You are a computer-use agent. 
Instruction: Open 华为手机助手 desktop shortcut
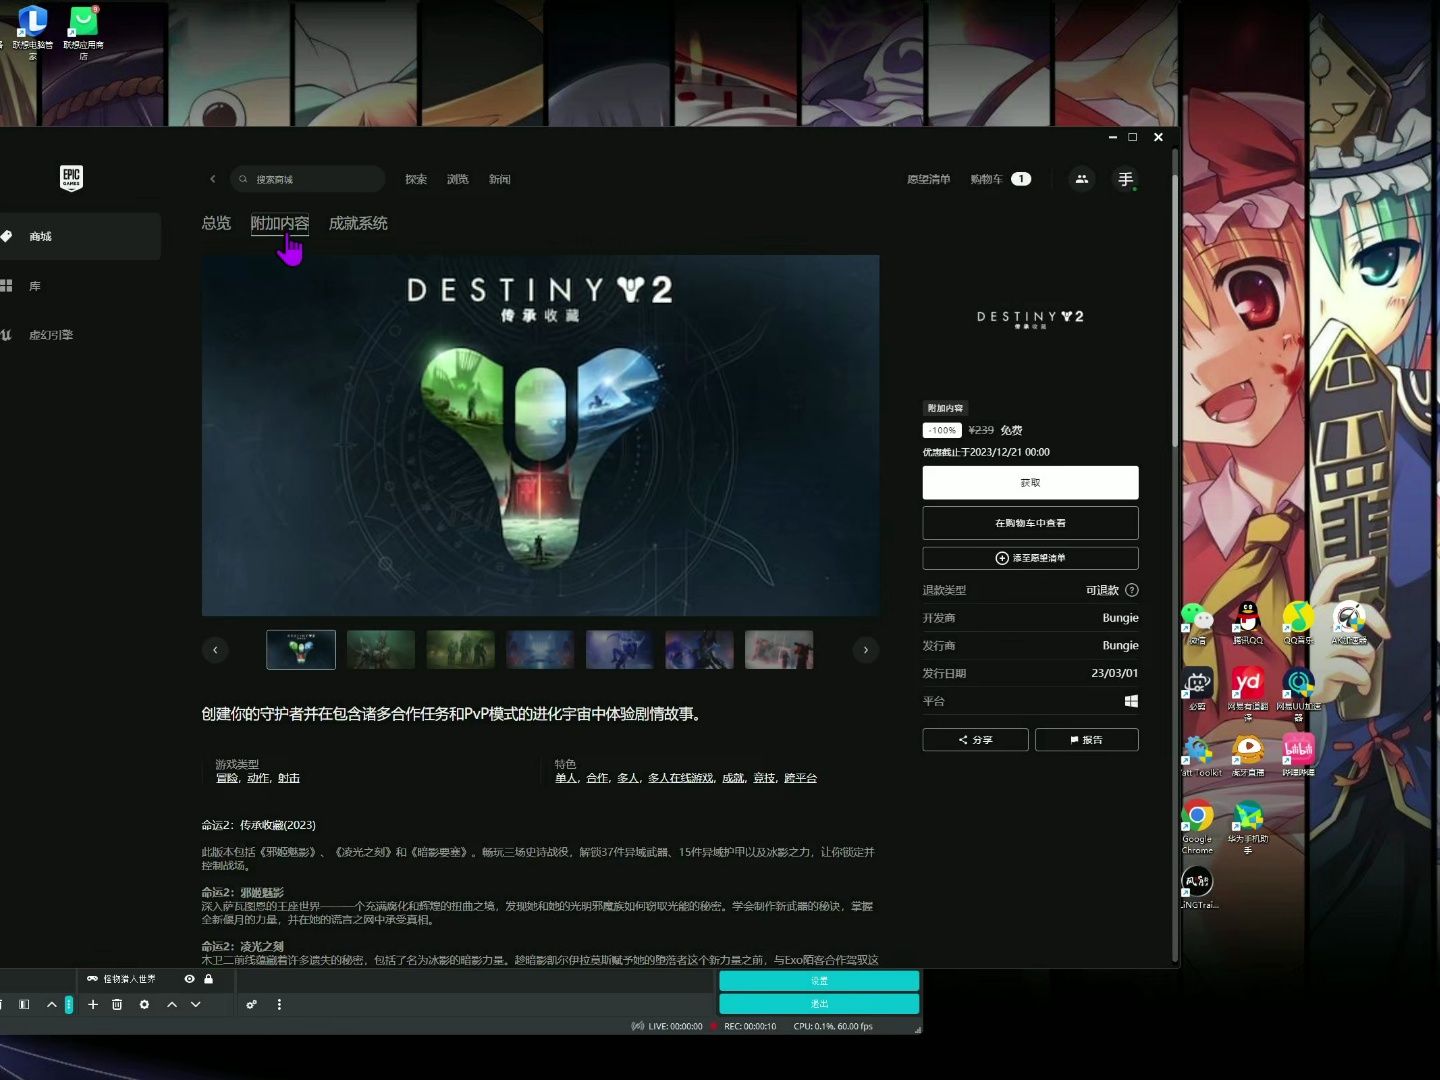click(x=1247, y=826)
